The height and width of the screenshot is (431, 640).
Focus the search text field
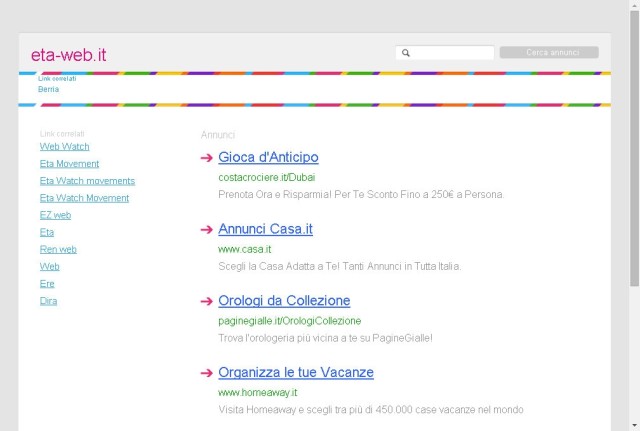click(445, 53)
